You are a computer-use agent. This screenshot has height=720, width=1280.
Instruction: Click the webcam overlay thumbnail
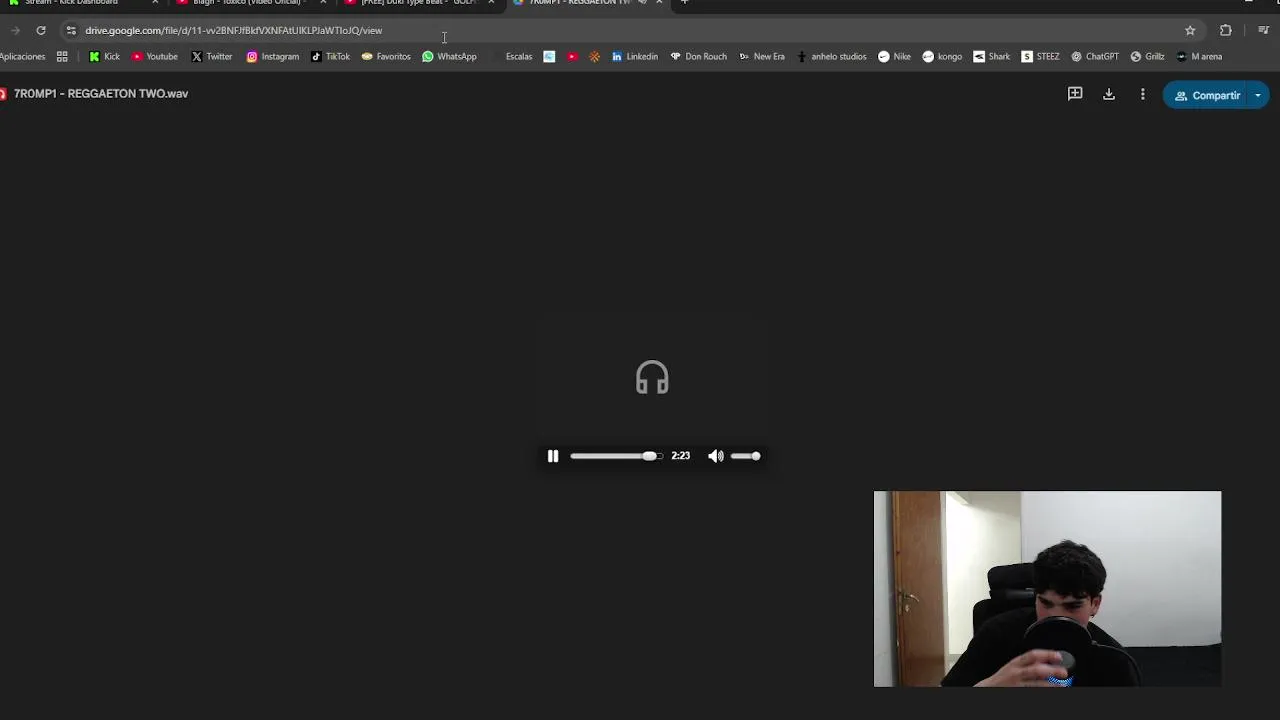pos(1047,589)
